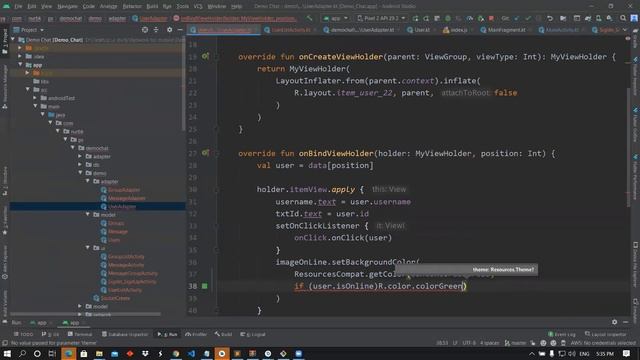This screenshot has width=640, height=360.
Task: Expand the androidTest folder
Action: coord(35,98)
